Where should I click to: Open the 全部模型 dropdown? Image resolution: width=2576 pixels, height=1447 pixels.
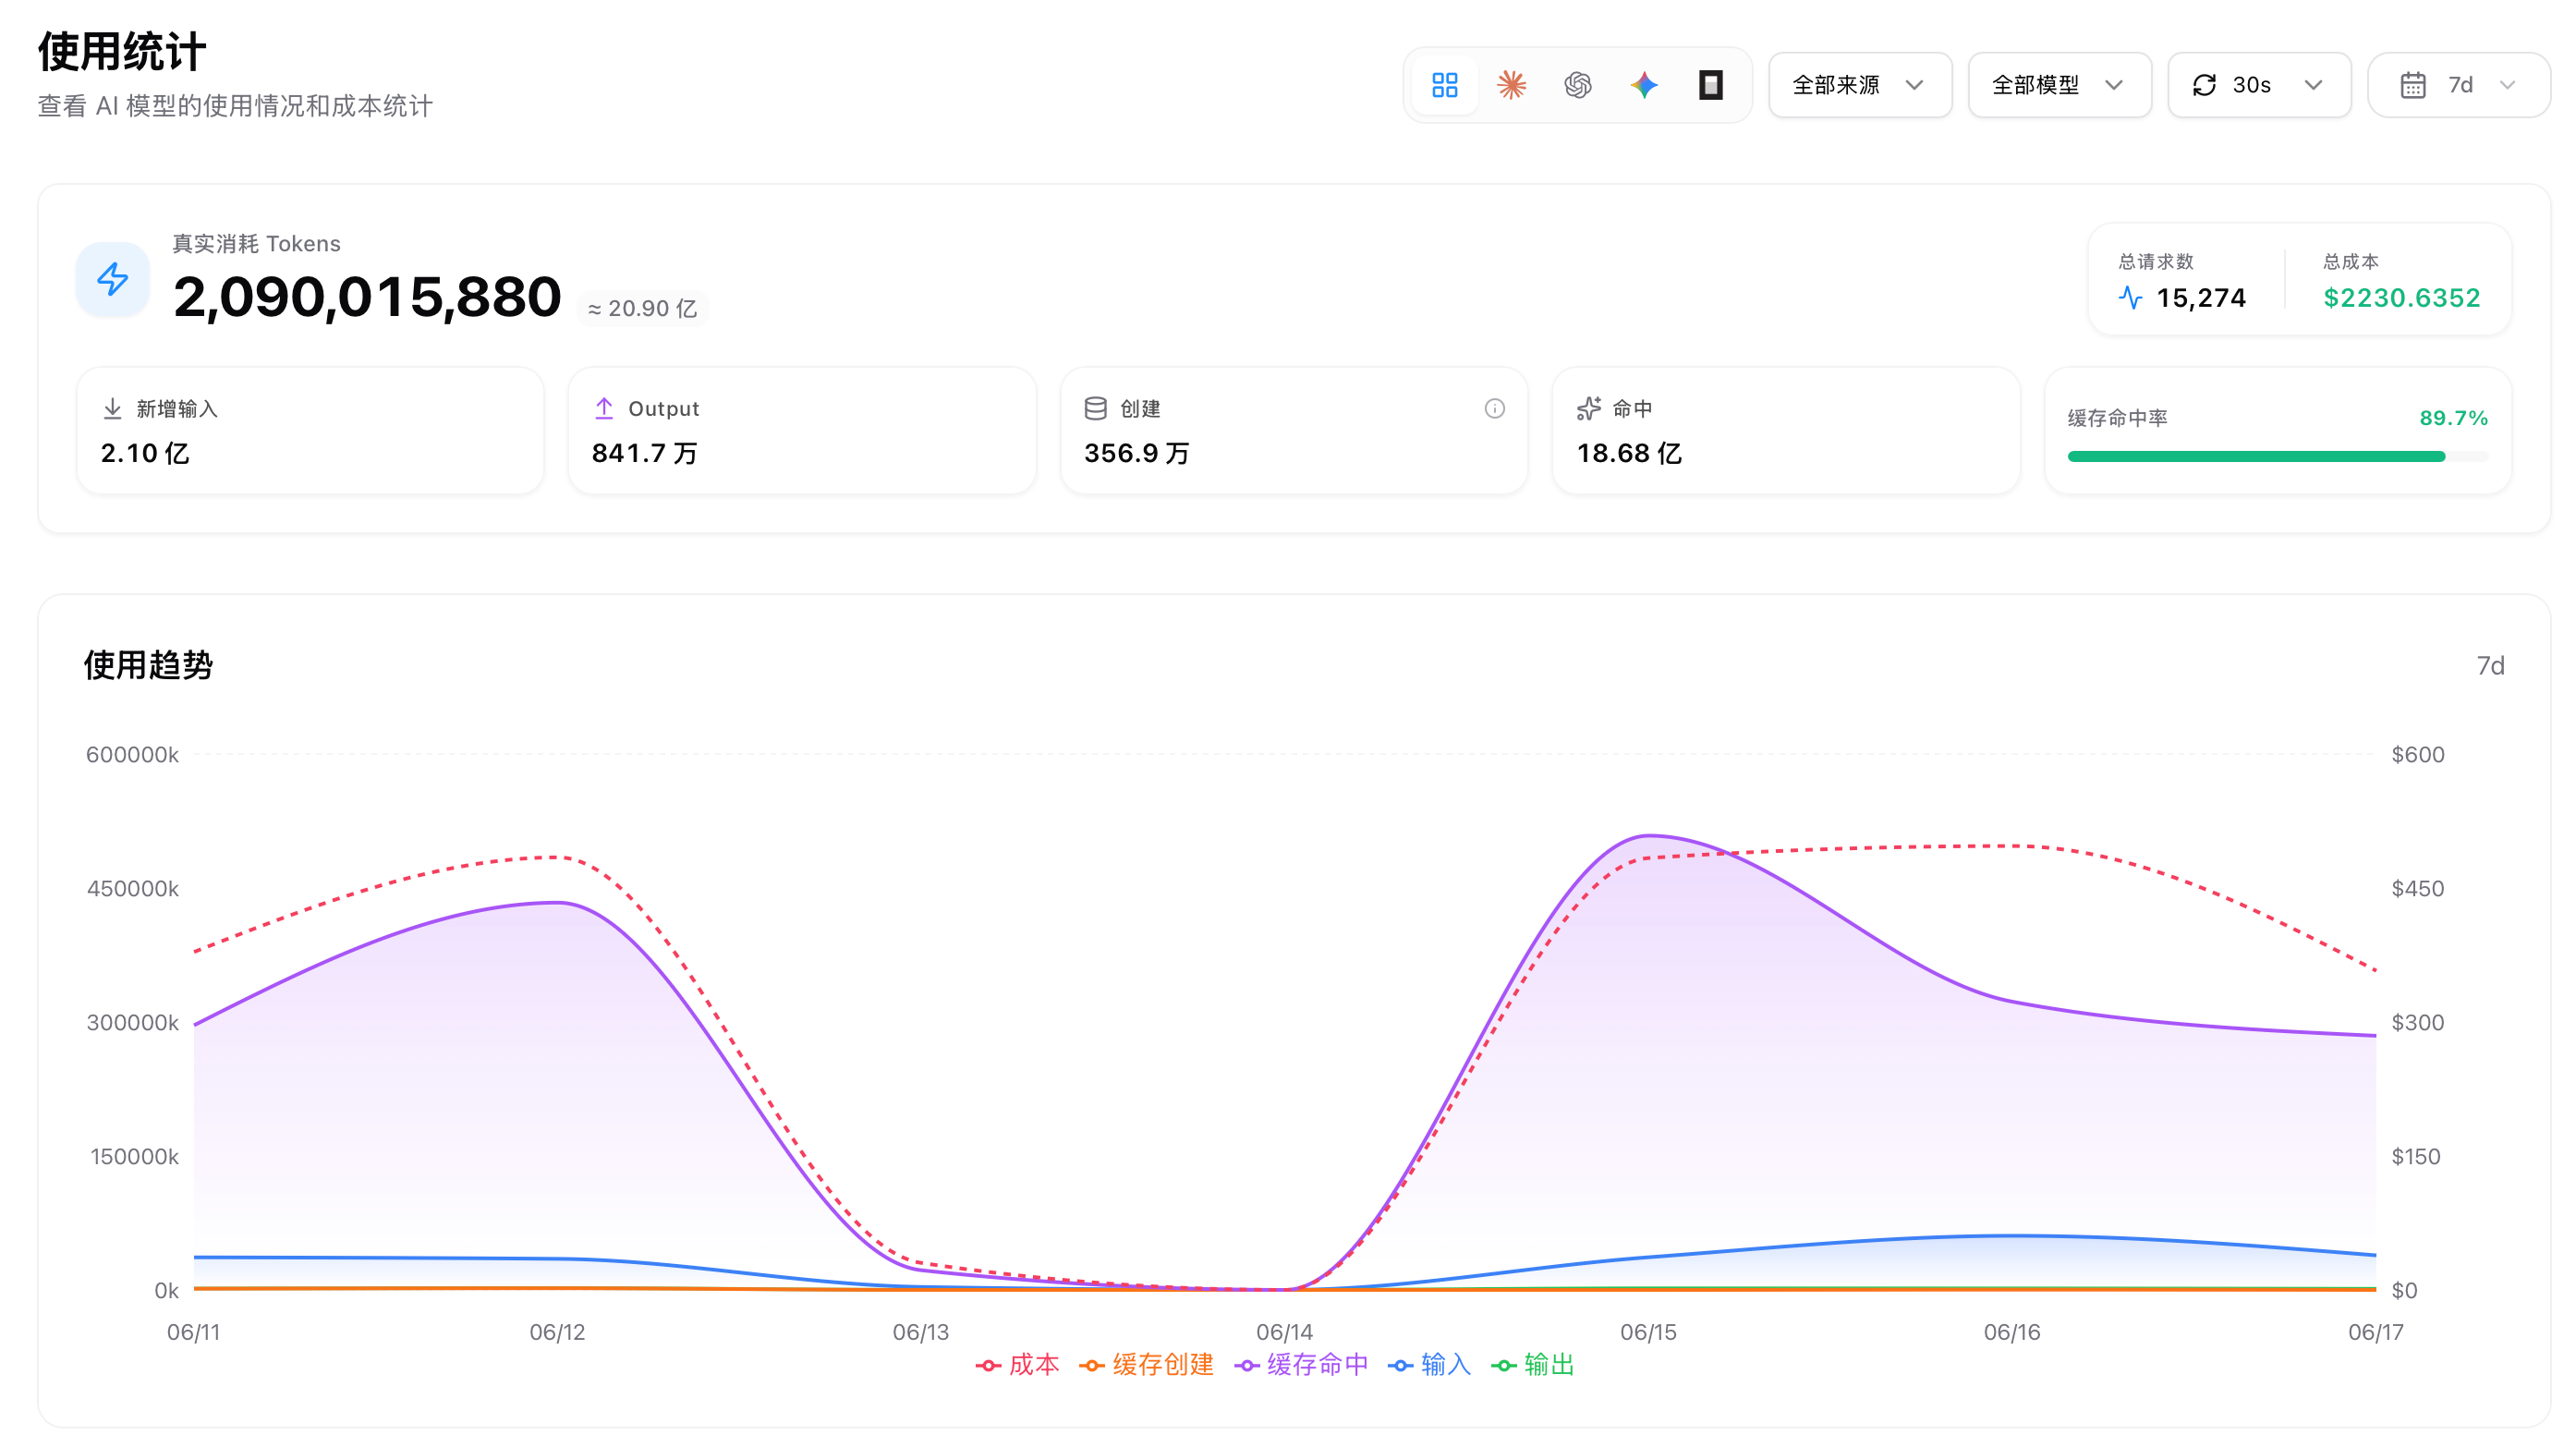coord(2059,85)
